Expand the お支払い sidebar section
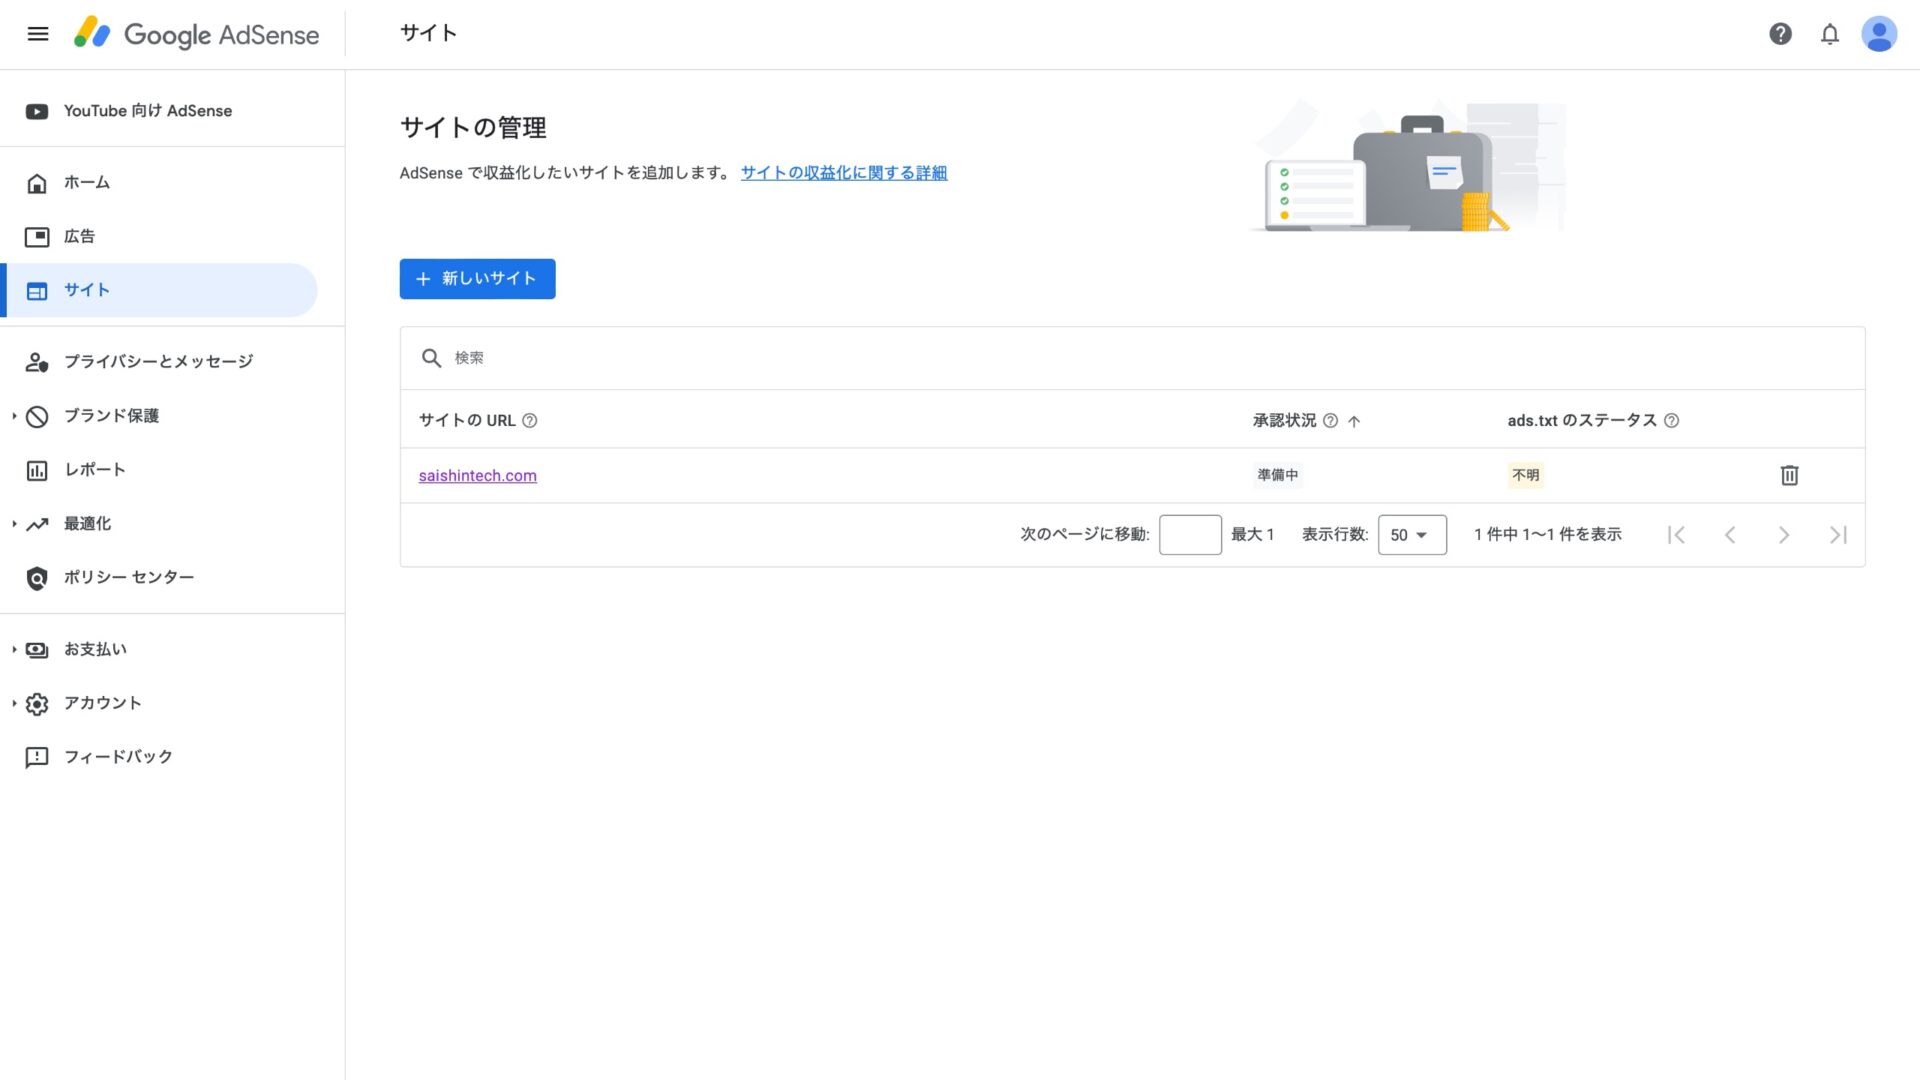This screenshot has width=1920, height=1080. point(95,650)
